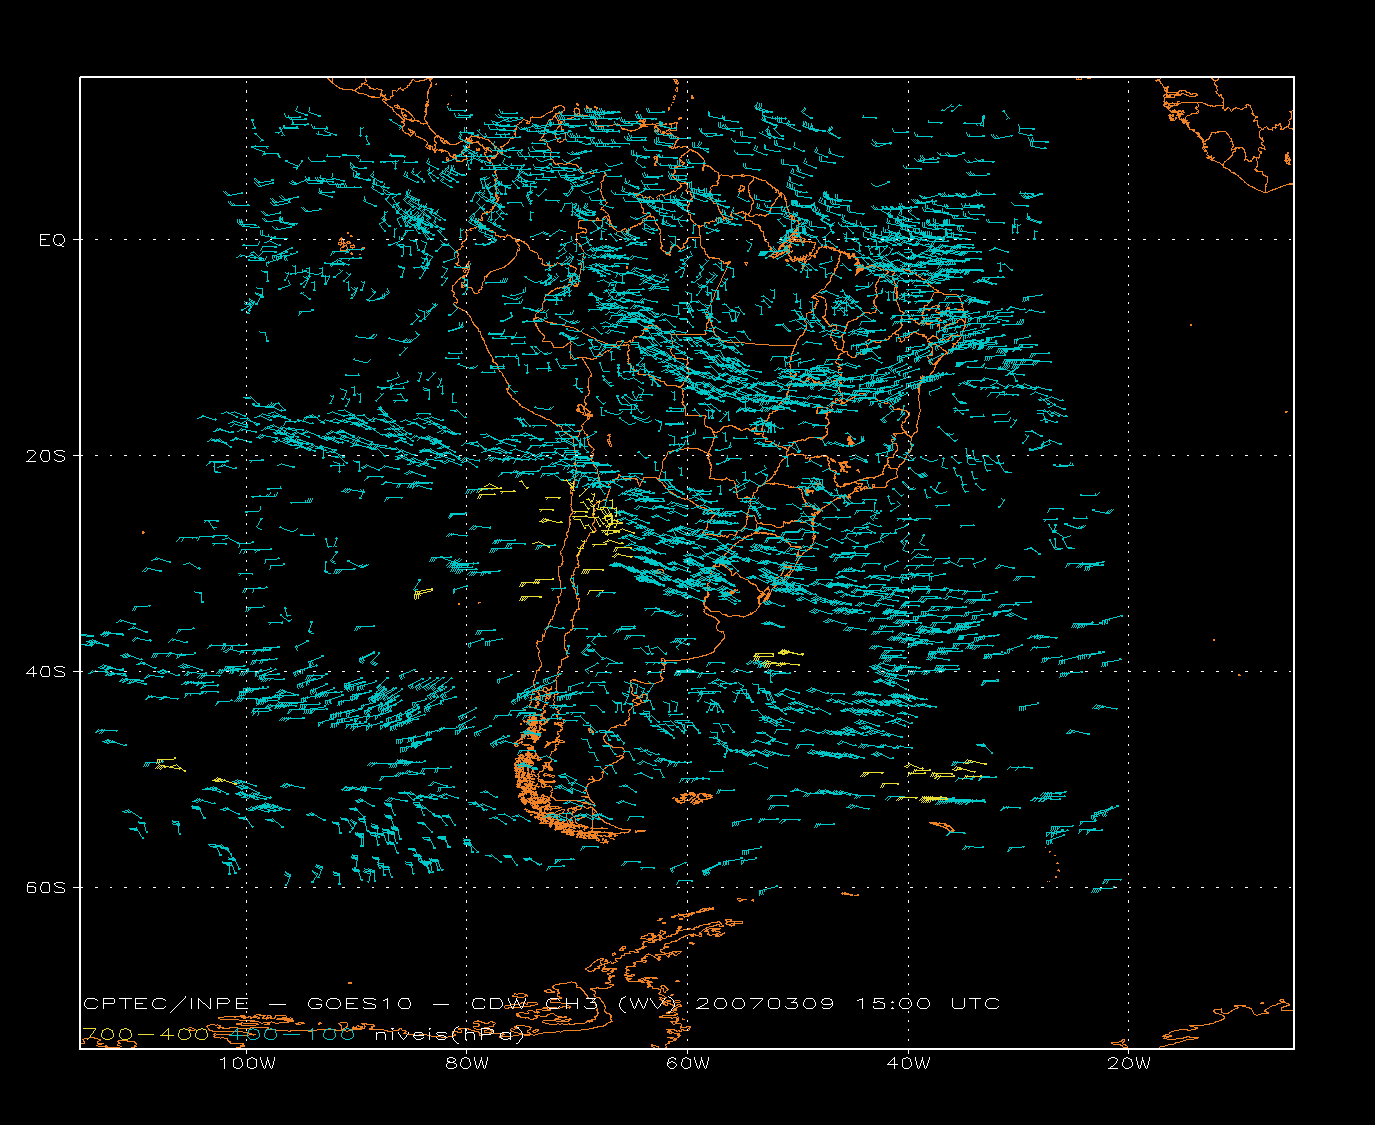Click the 20W longitude label

click(x=1129, y=1063)
